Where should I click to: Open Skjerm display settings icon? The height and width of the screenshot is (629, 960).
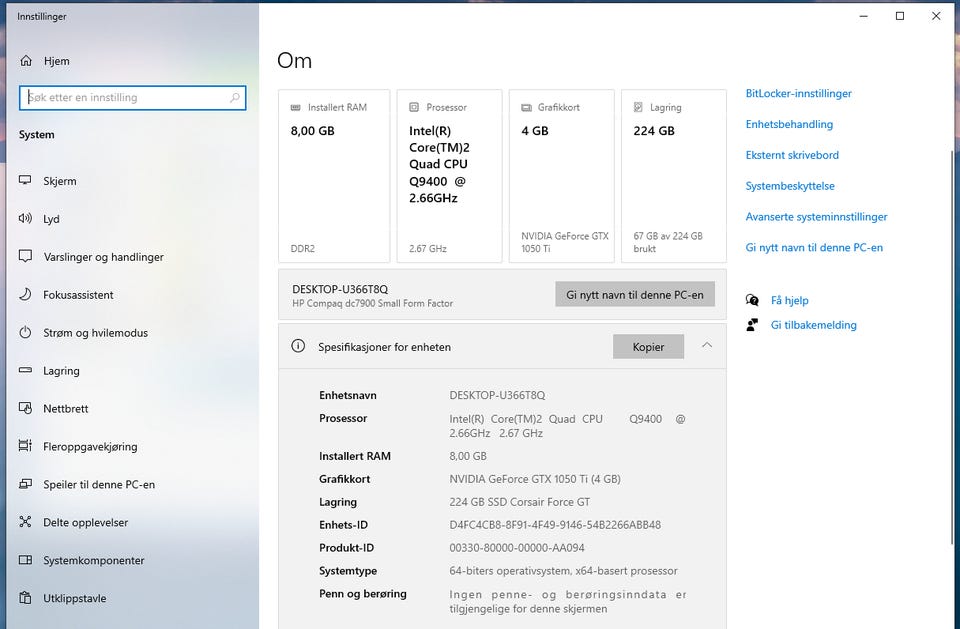coord(25,181)
